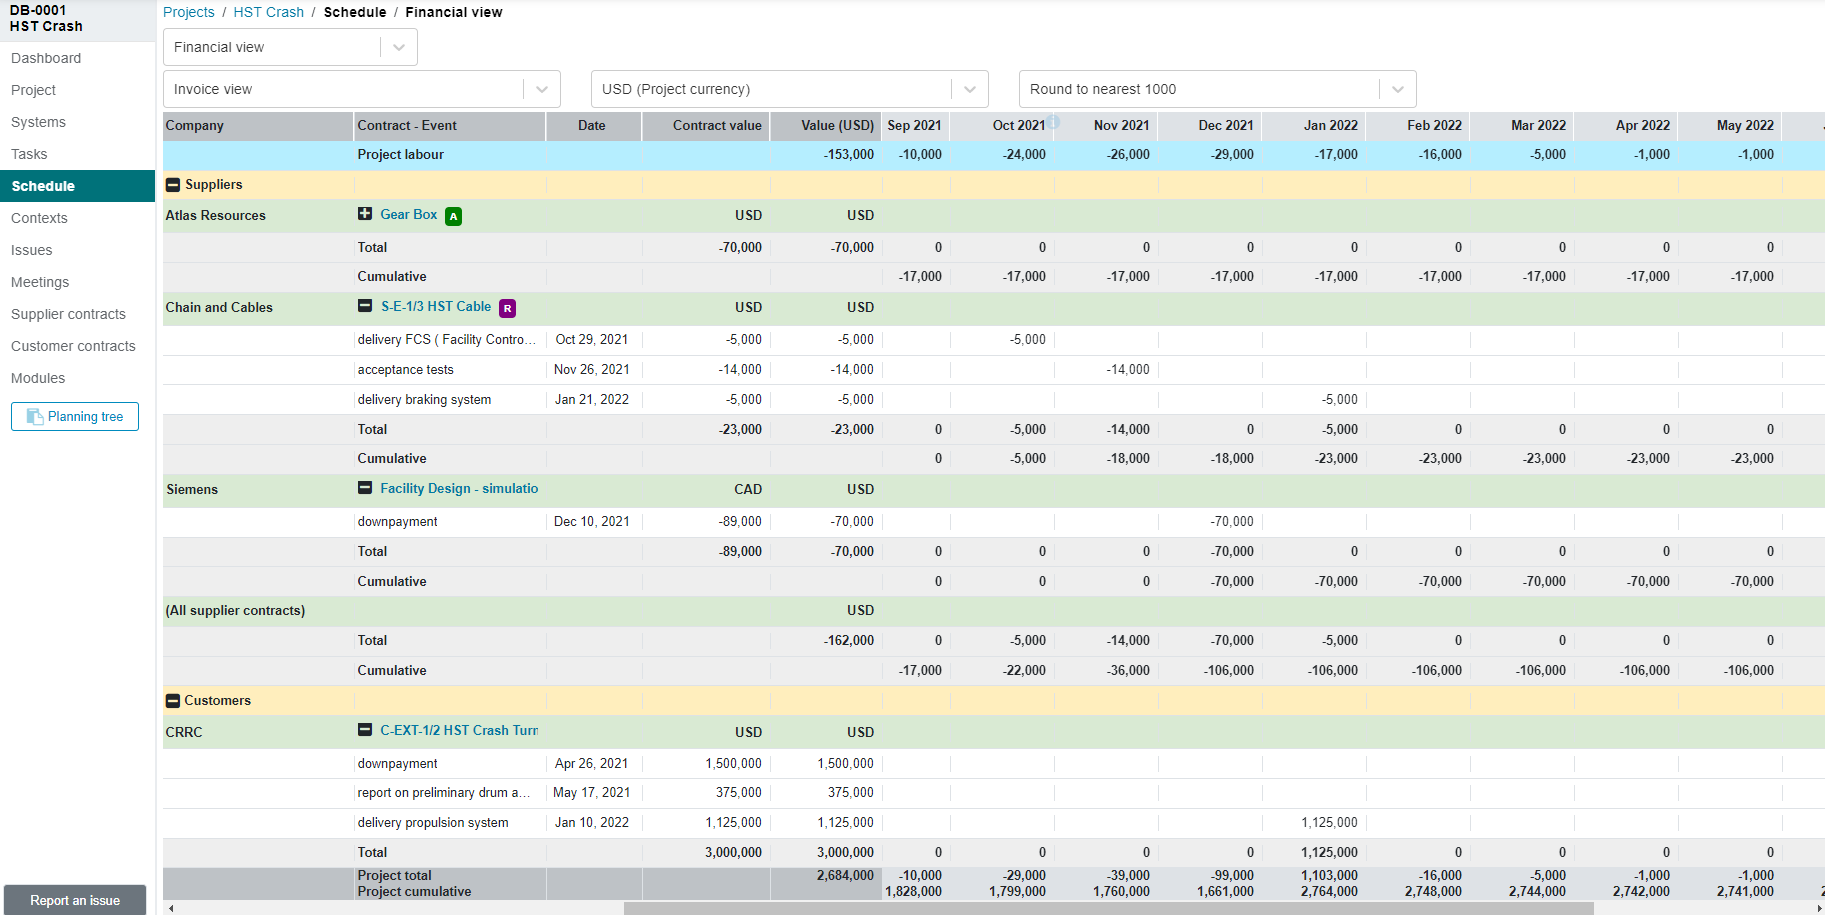Open the Financial view dropdown
The width and height of the screenshot is (1825, 915).
click(290, 47)
